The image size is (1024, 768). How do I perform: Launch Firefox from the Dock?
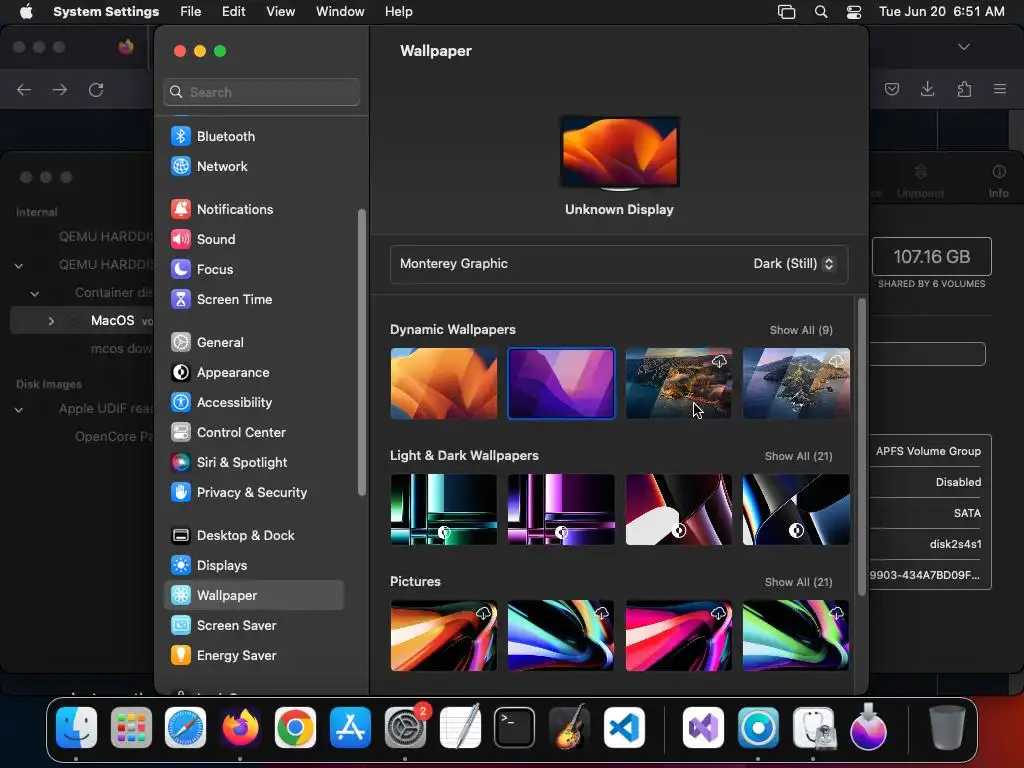pyautogui.click(x=240, y=728)
